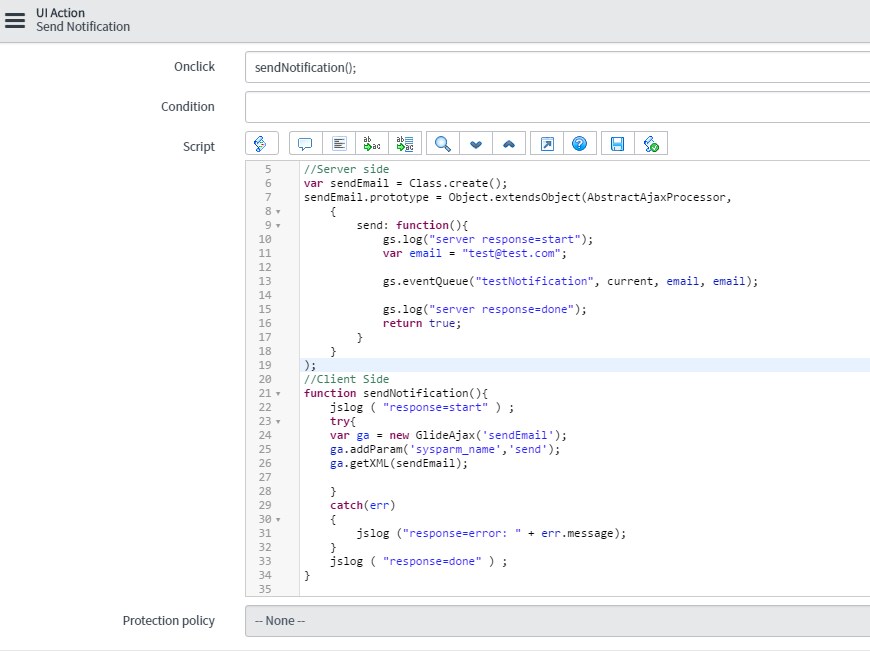Click the Replace (ab→ac) icon

(372, 144)
